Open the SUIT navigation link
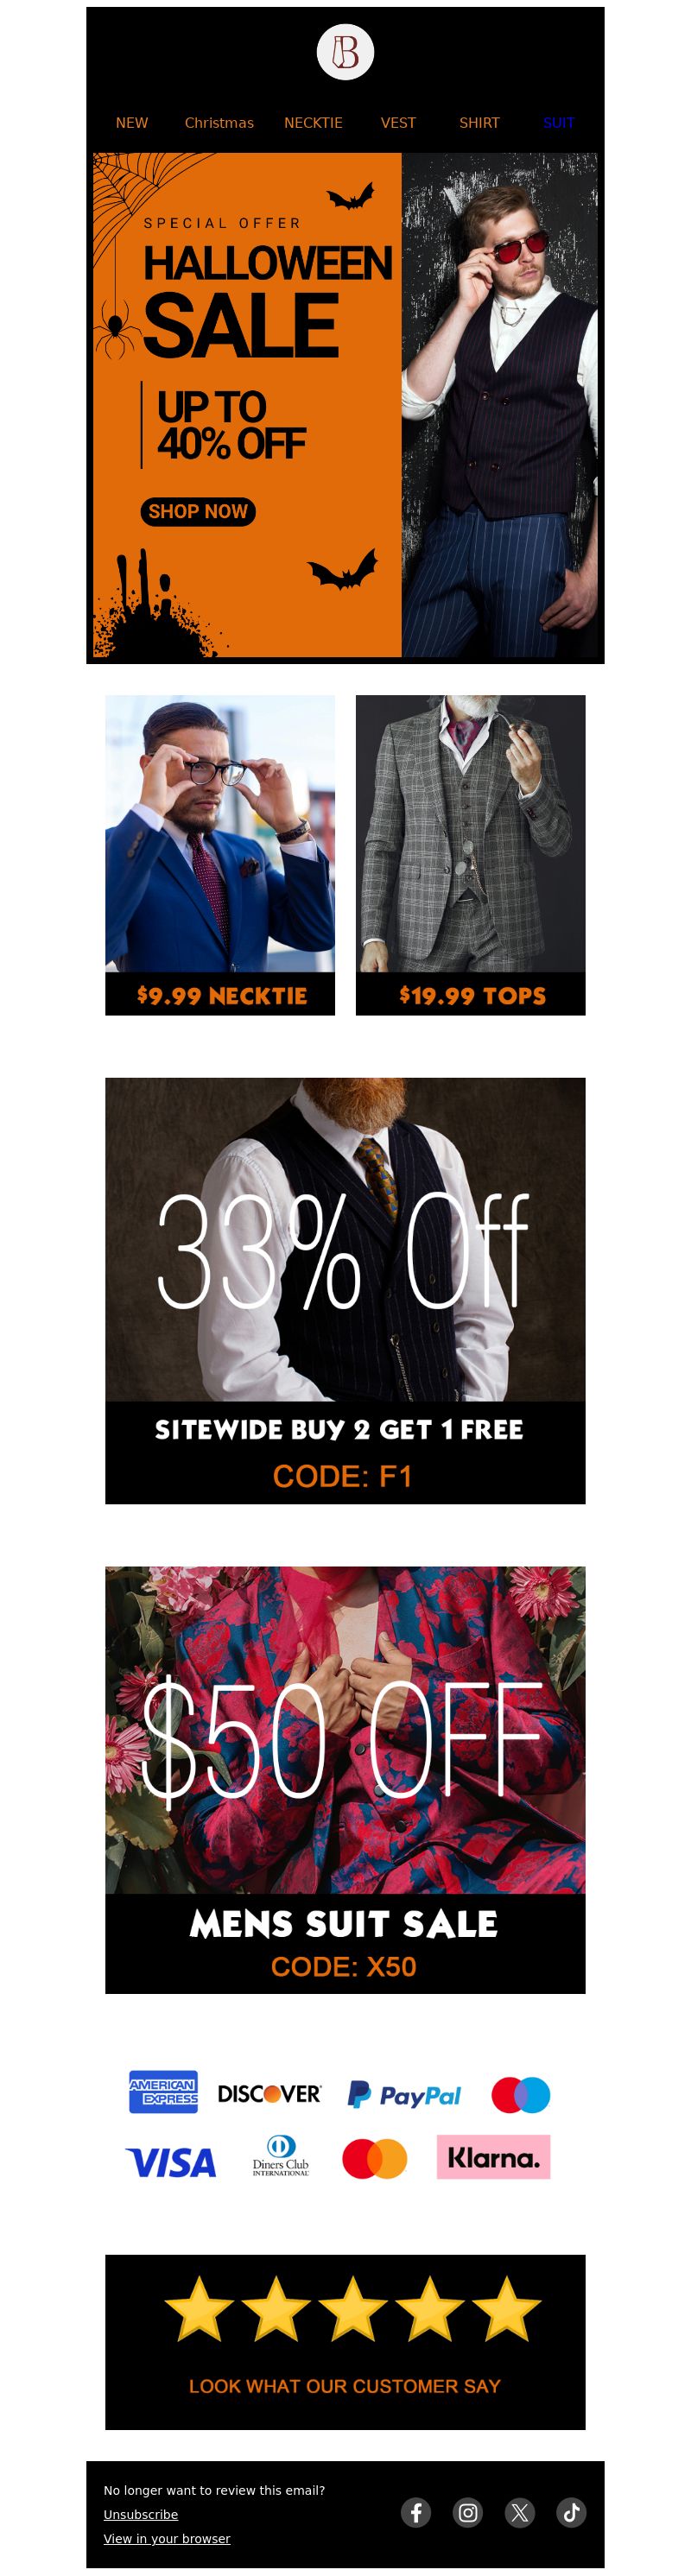 559,123
